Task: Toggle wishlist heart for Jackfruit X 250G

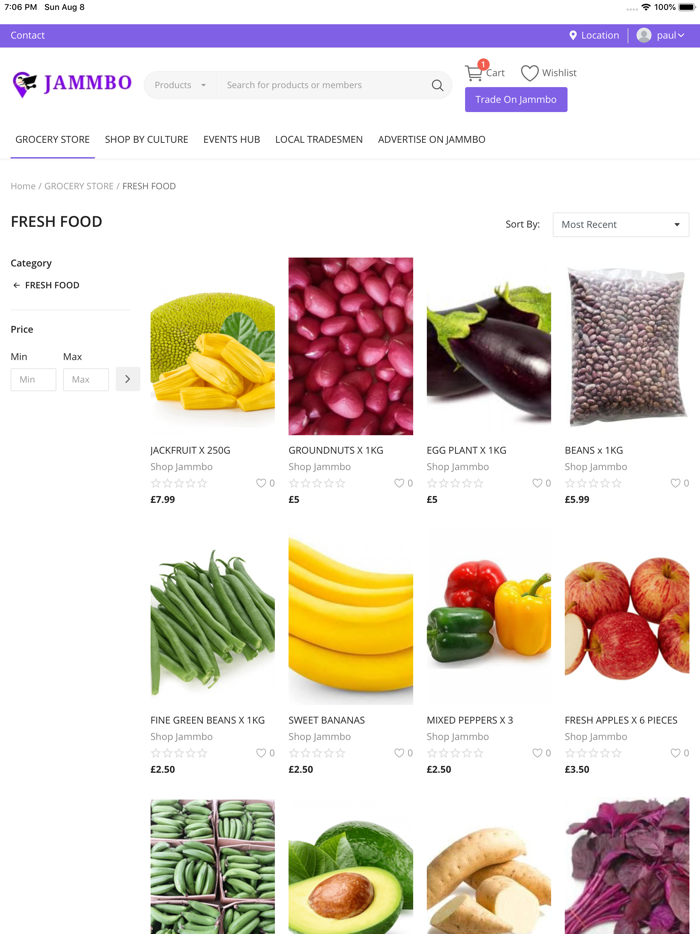Action: point(261,483)
